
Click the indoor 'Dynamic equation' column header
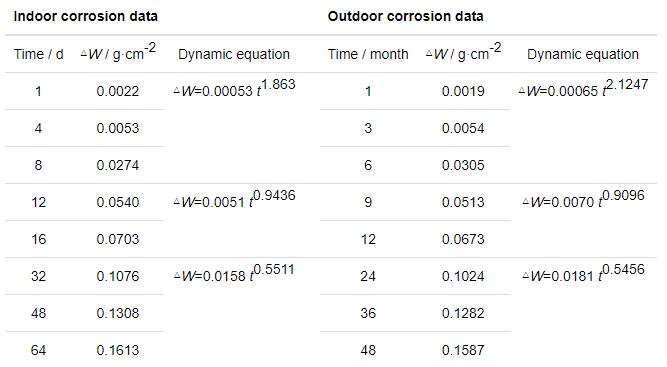point(234,54)
